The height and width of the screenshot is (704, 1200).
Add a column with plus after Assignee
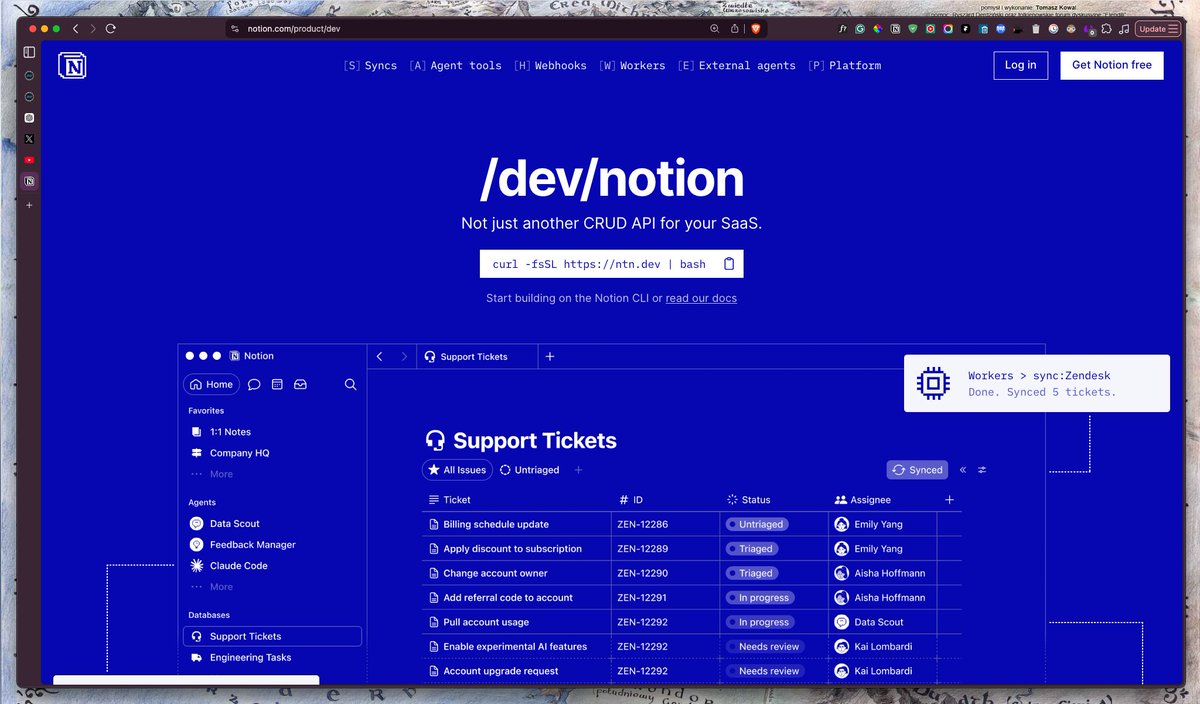coord(949,499)
